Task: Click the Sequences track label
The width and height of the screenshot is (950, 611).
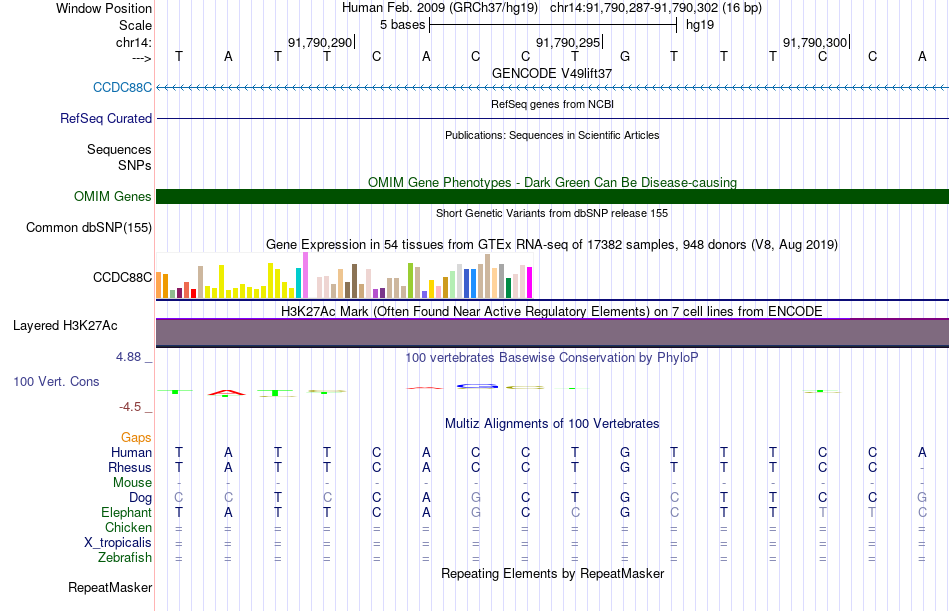Action: (119, 149)
